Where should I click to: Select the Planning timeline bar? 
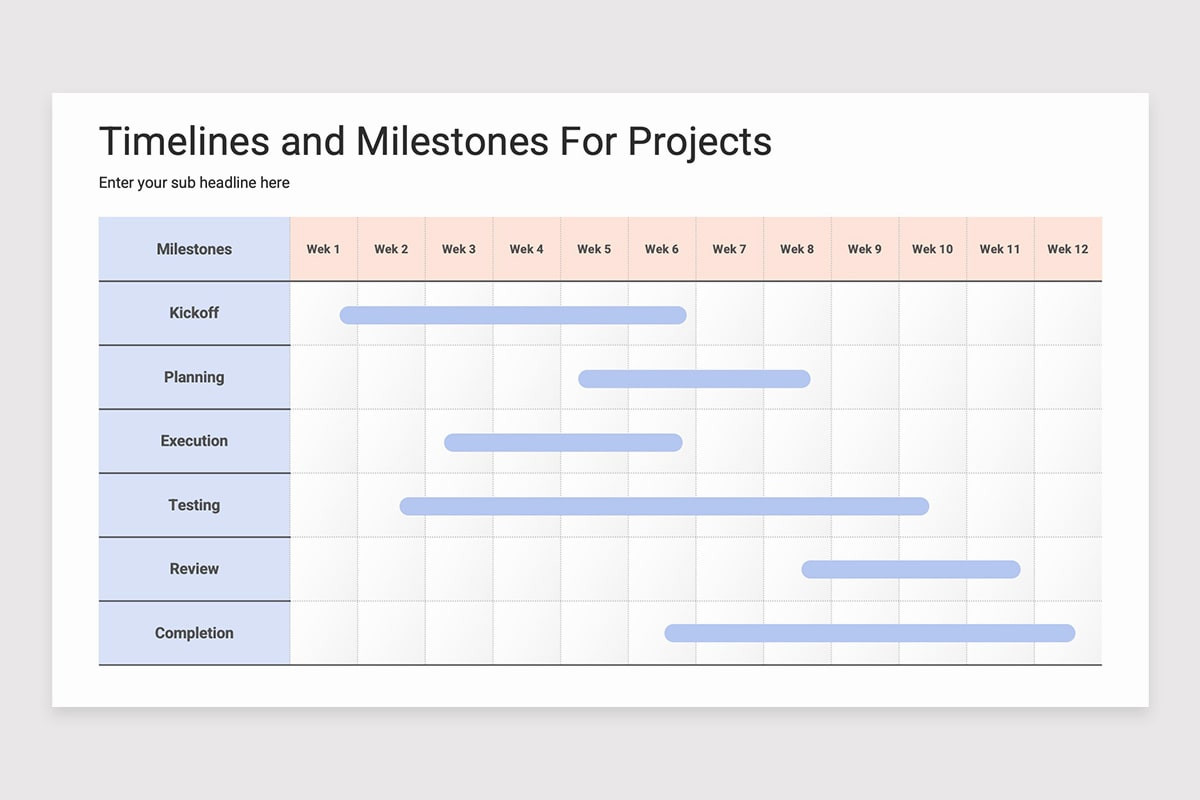point(694,379)
